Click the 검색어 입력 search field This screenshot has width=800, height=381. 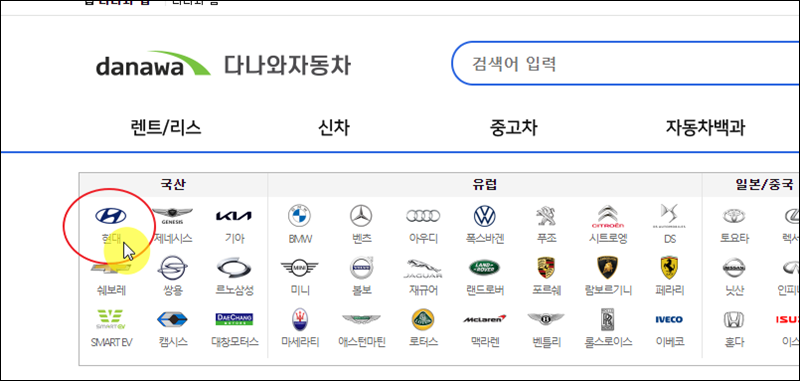pyautogui.click(x=626, y=63)
